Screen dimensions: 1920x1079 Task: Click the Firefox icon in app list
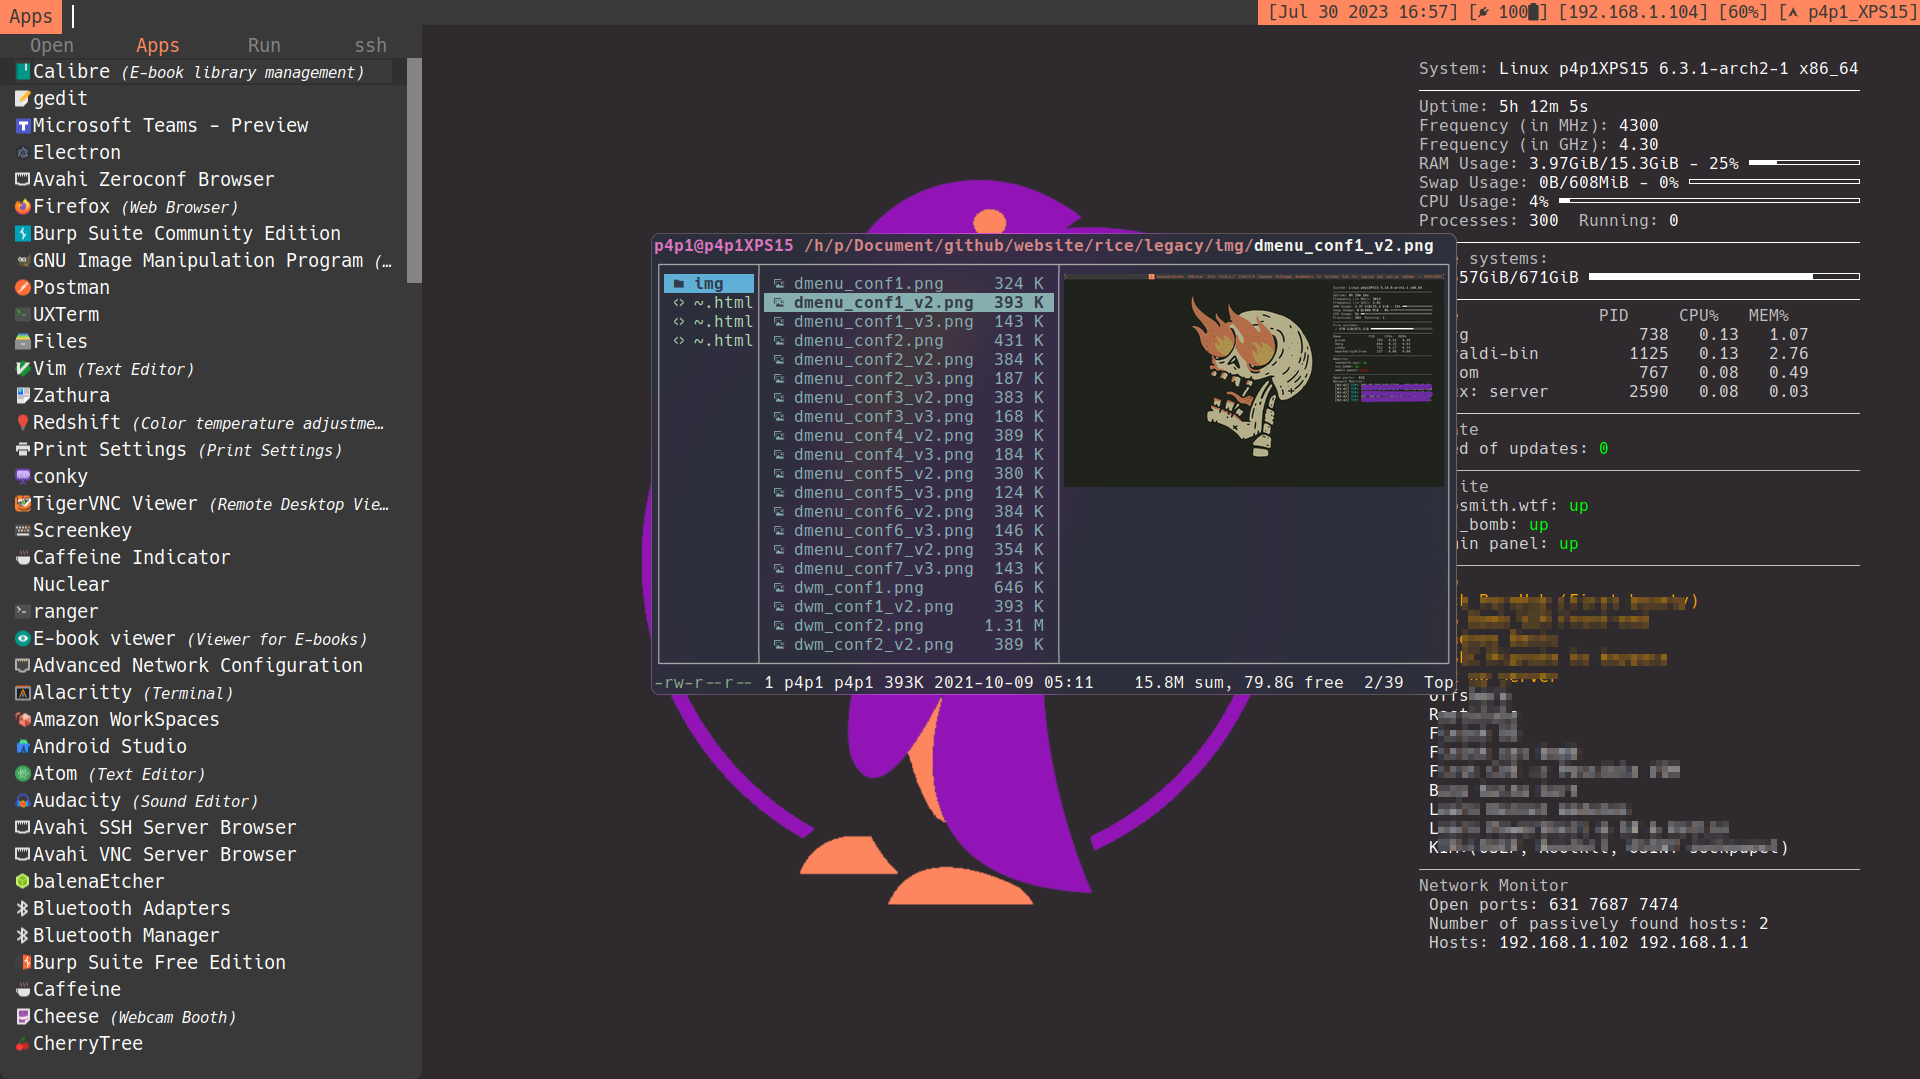(x=22, y=207)
